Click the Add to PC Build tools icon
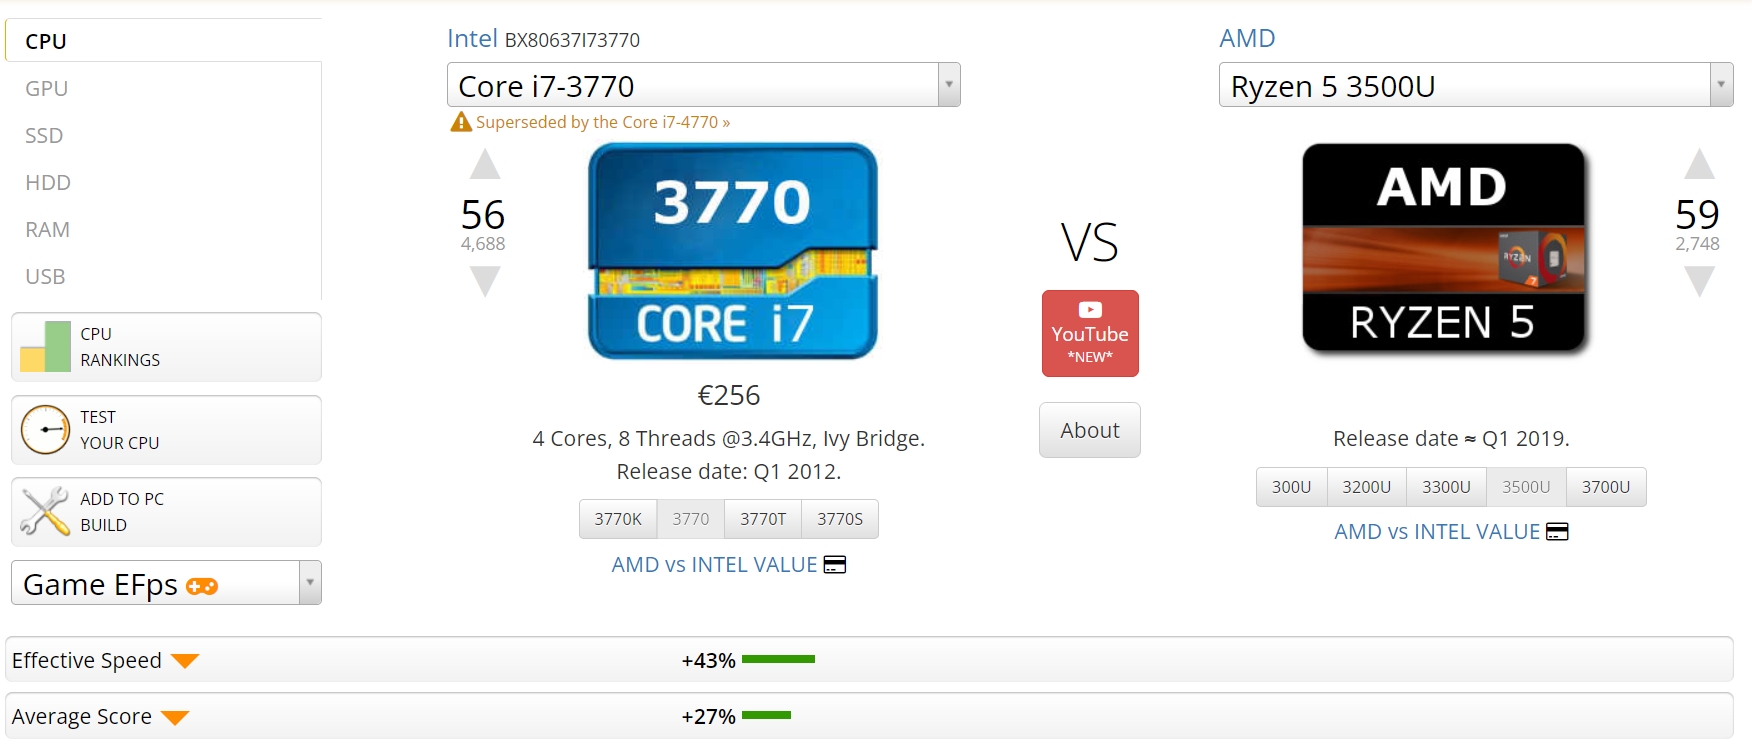The image size is (1752, 744). [46, 512]
